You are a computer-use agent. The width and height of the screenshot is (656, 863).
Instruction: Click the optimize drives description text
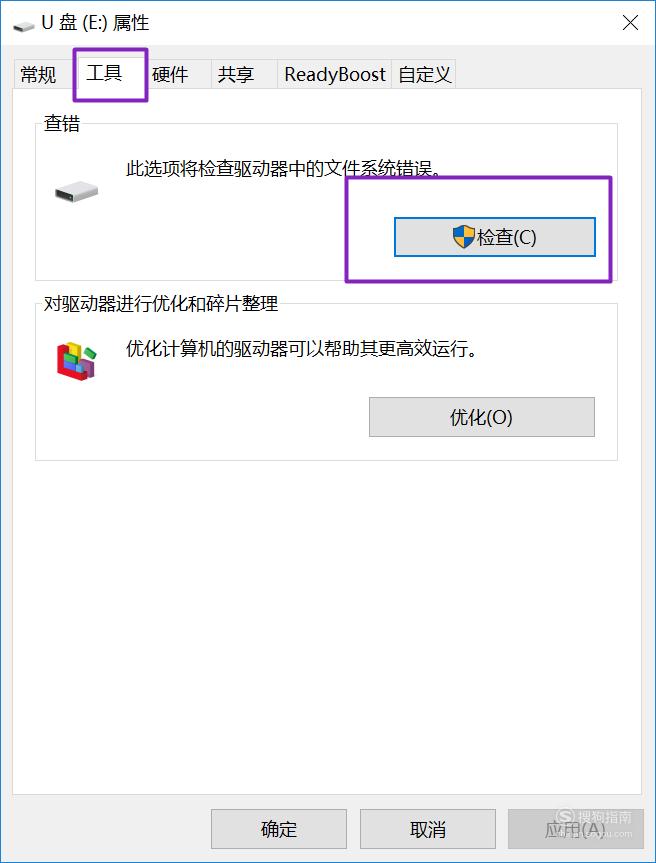click(x=302, y=348)
